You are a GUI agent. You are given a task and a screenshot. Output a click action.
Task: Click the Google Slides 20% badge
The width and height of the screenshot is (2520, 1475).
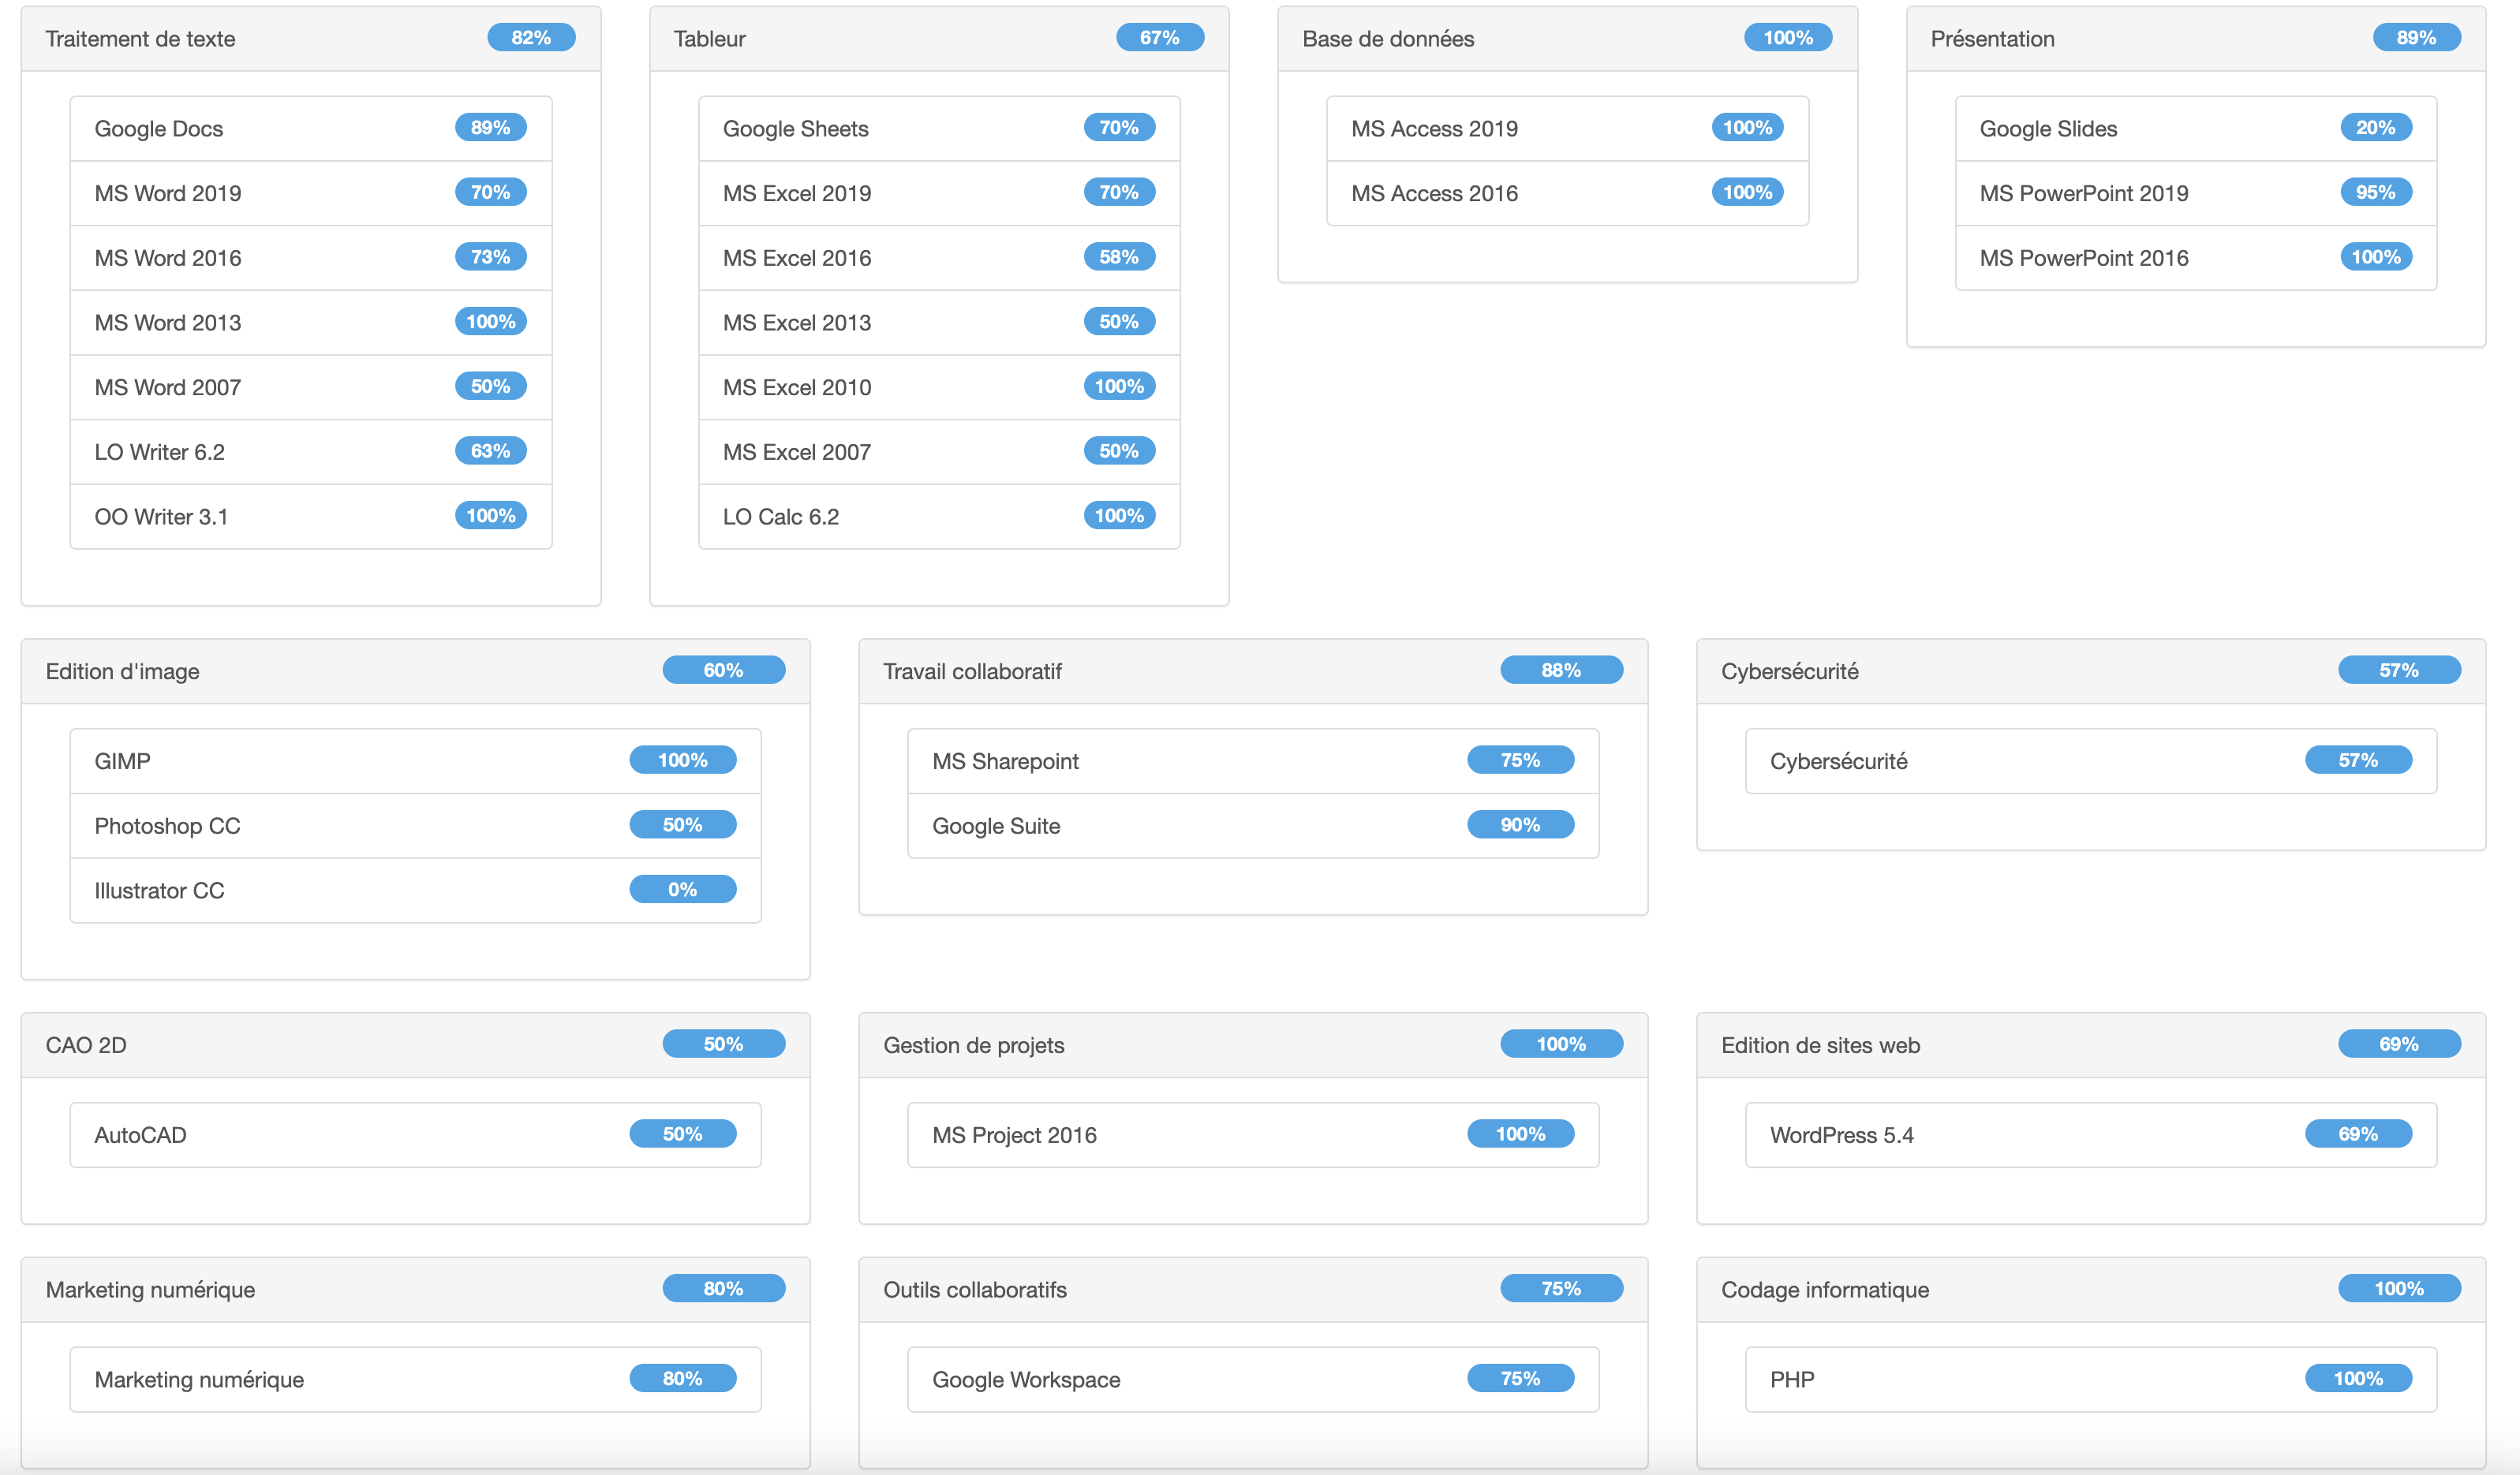2375,128
